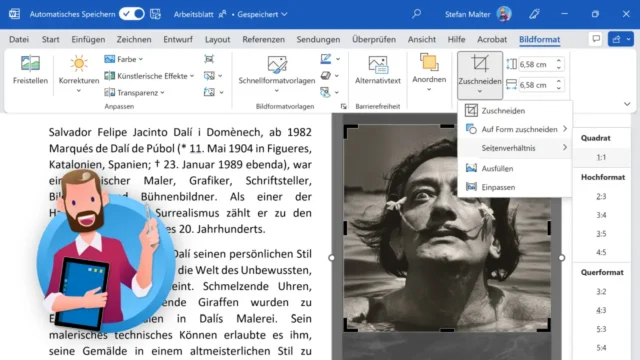Open Auf Form zuschneiden submenu
The width and height of the screenshot is (640, 360).
[514, 129]
